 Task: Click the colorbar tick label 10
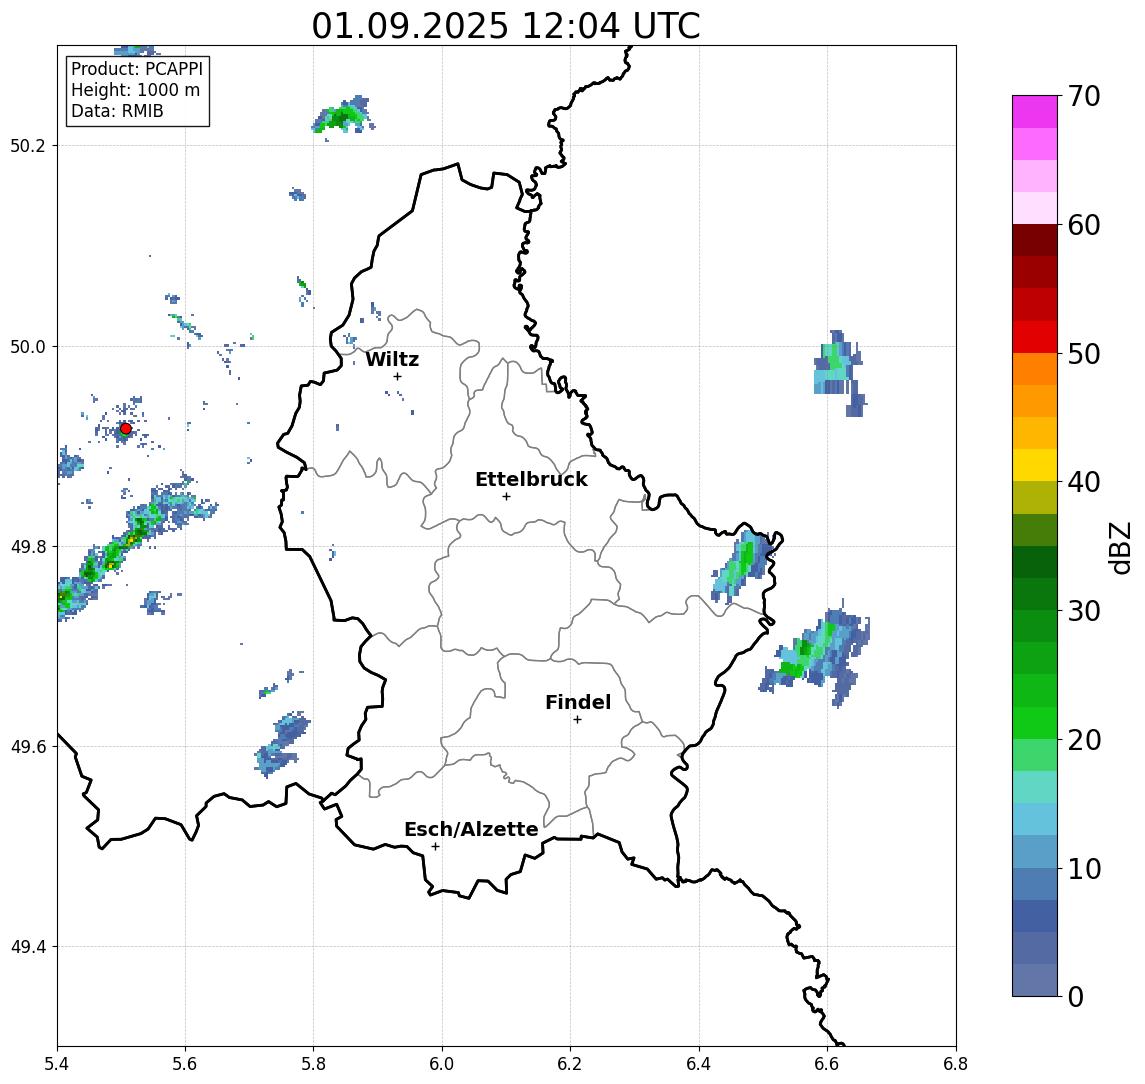click(x=1084, y=869)
